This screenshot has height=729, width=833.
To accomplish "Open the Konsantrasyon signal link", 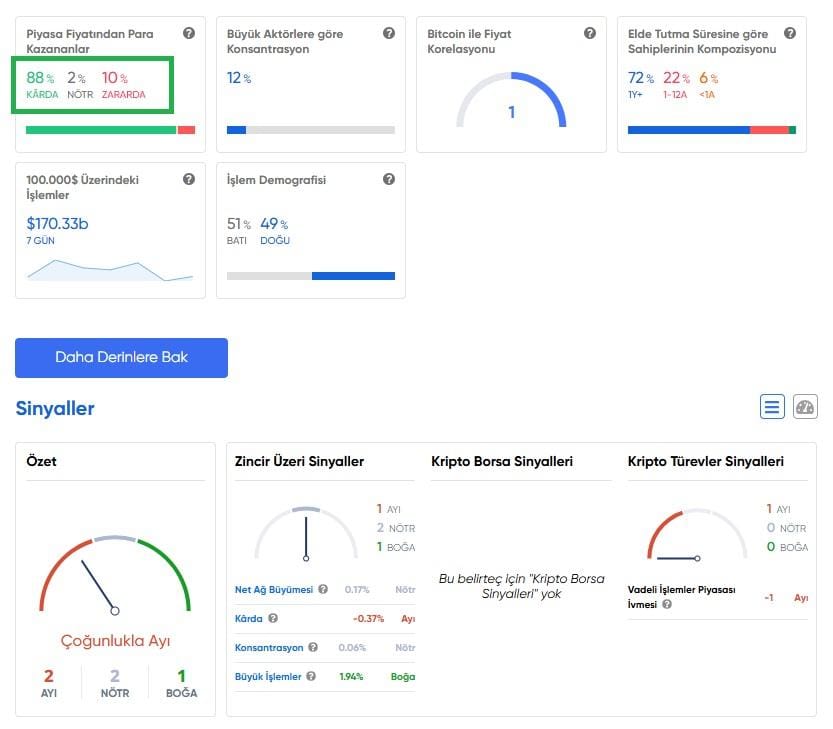I will pos(268,648).
